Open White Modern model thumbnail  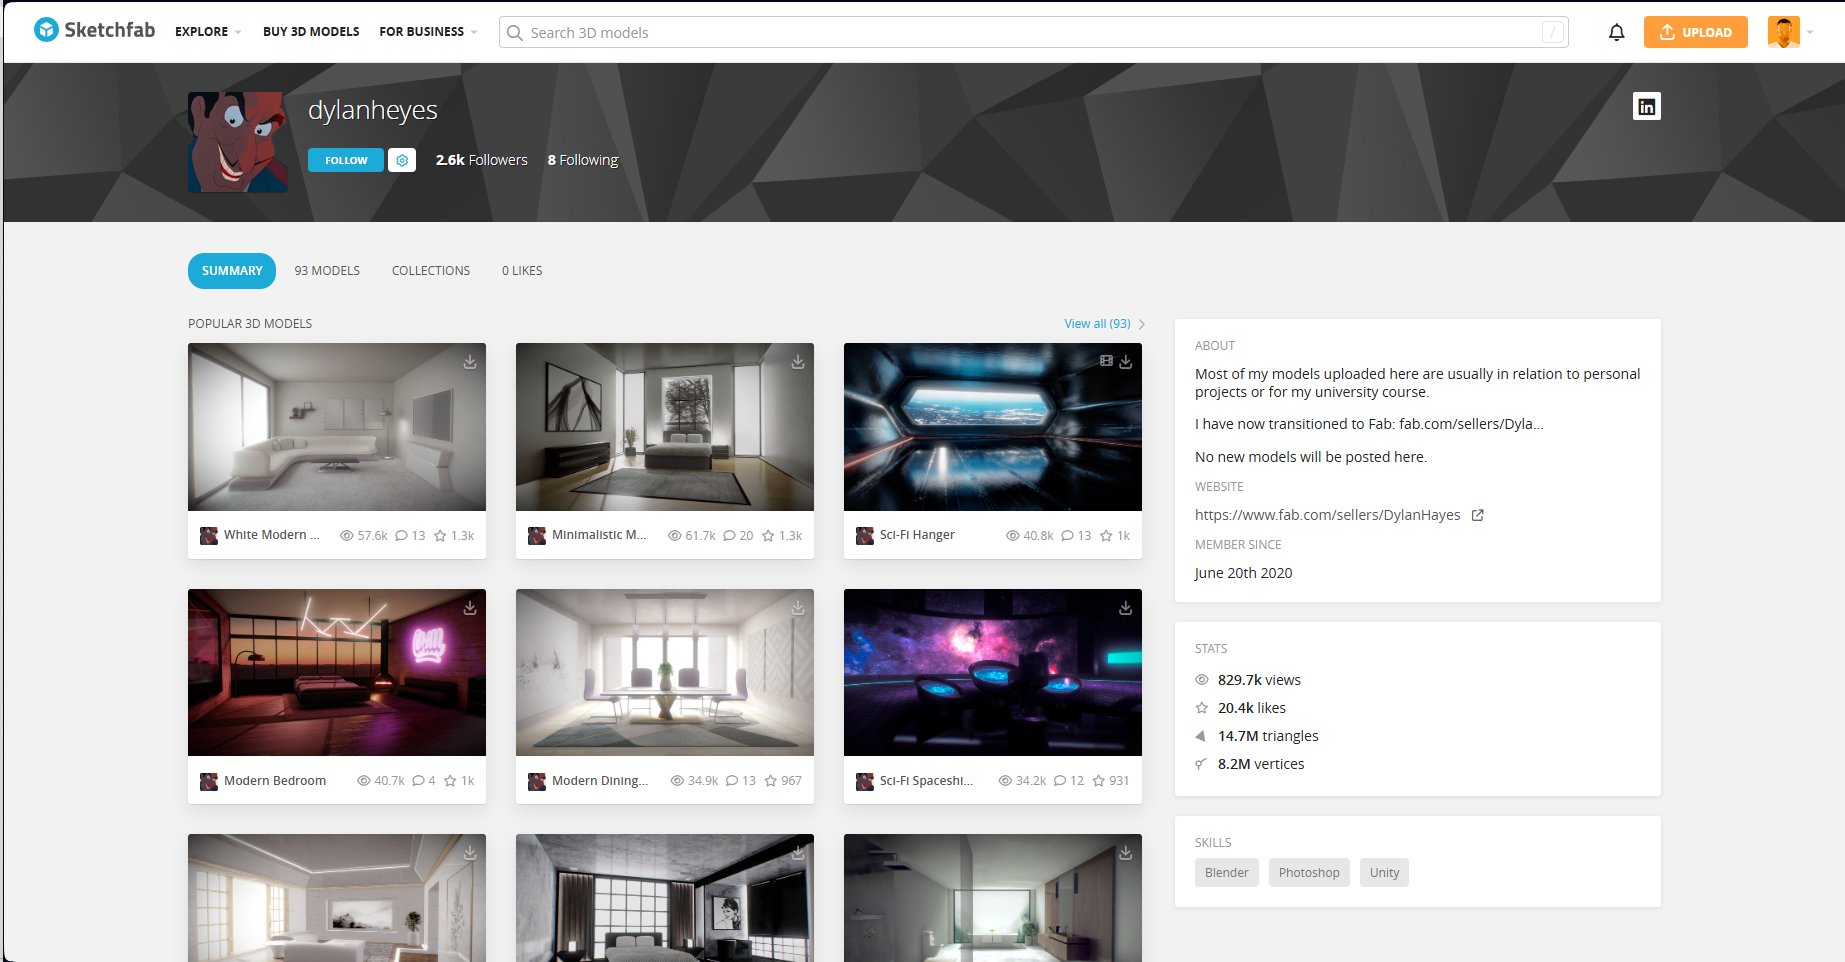(x=337, y=427)
